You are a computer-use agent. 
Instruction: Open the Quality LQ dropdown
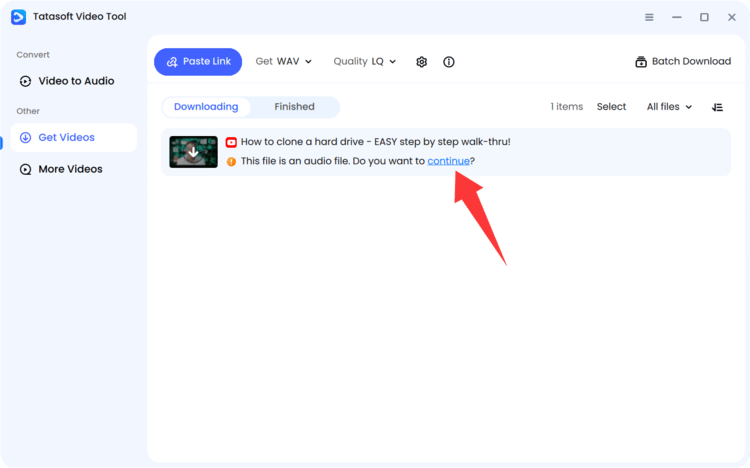point(364,61)
